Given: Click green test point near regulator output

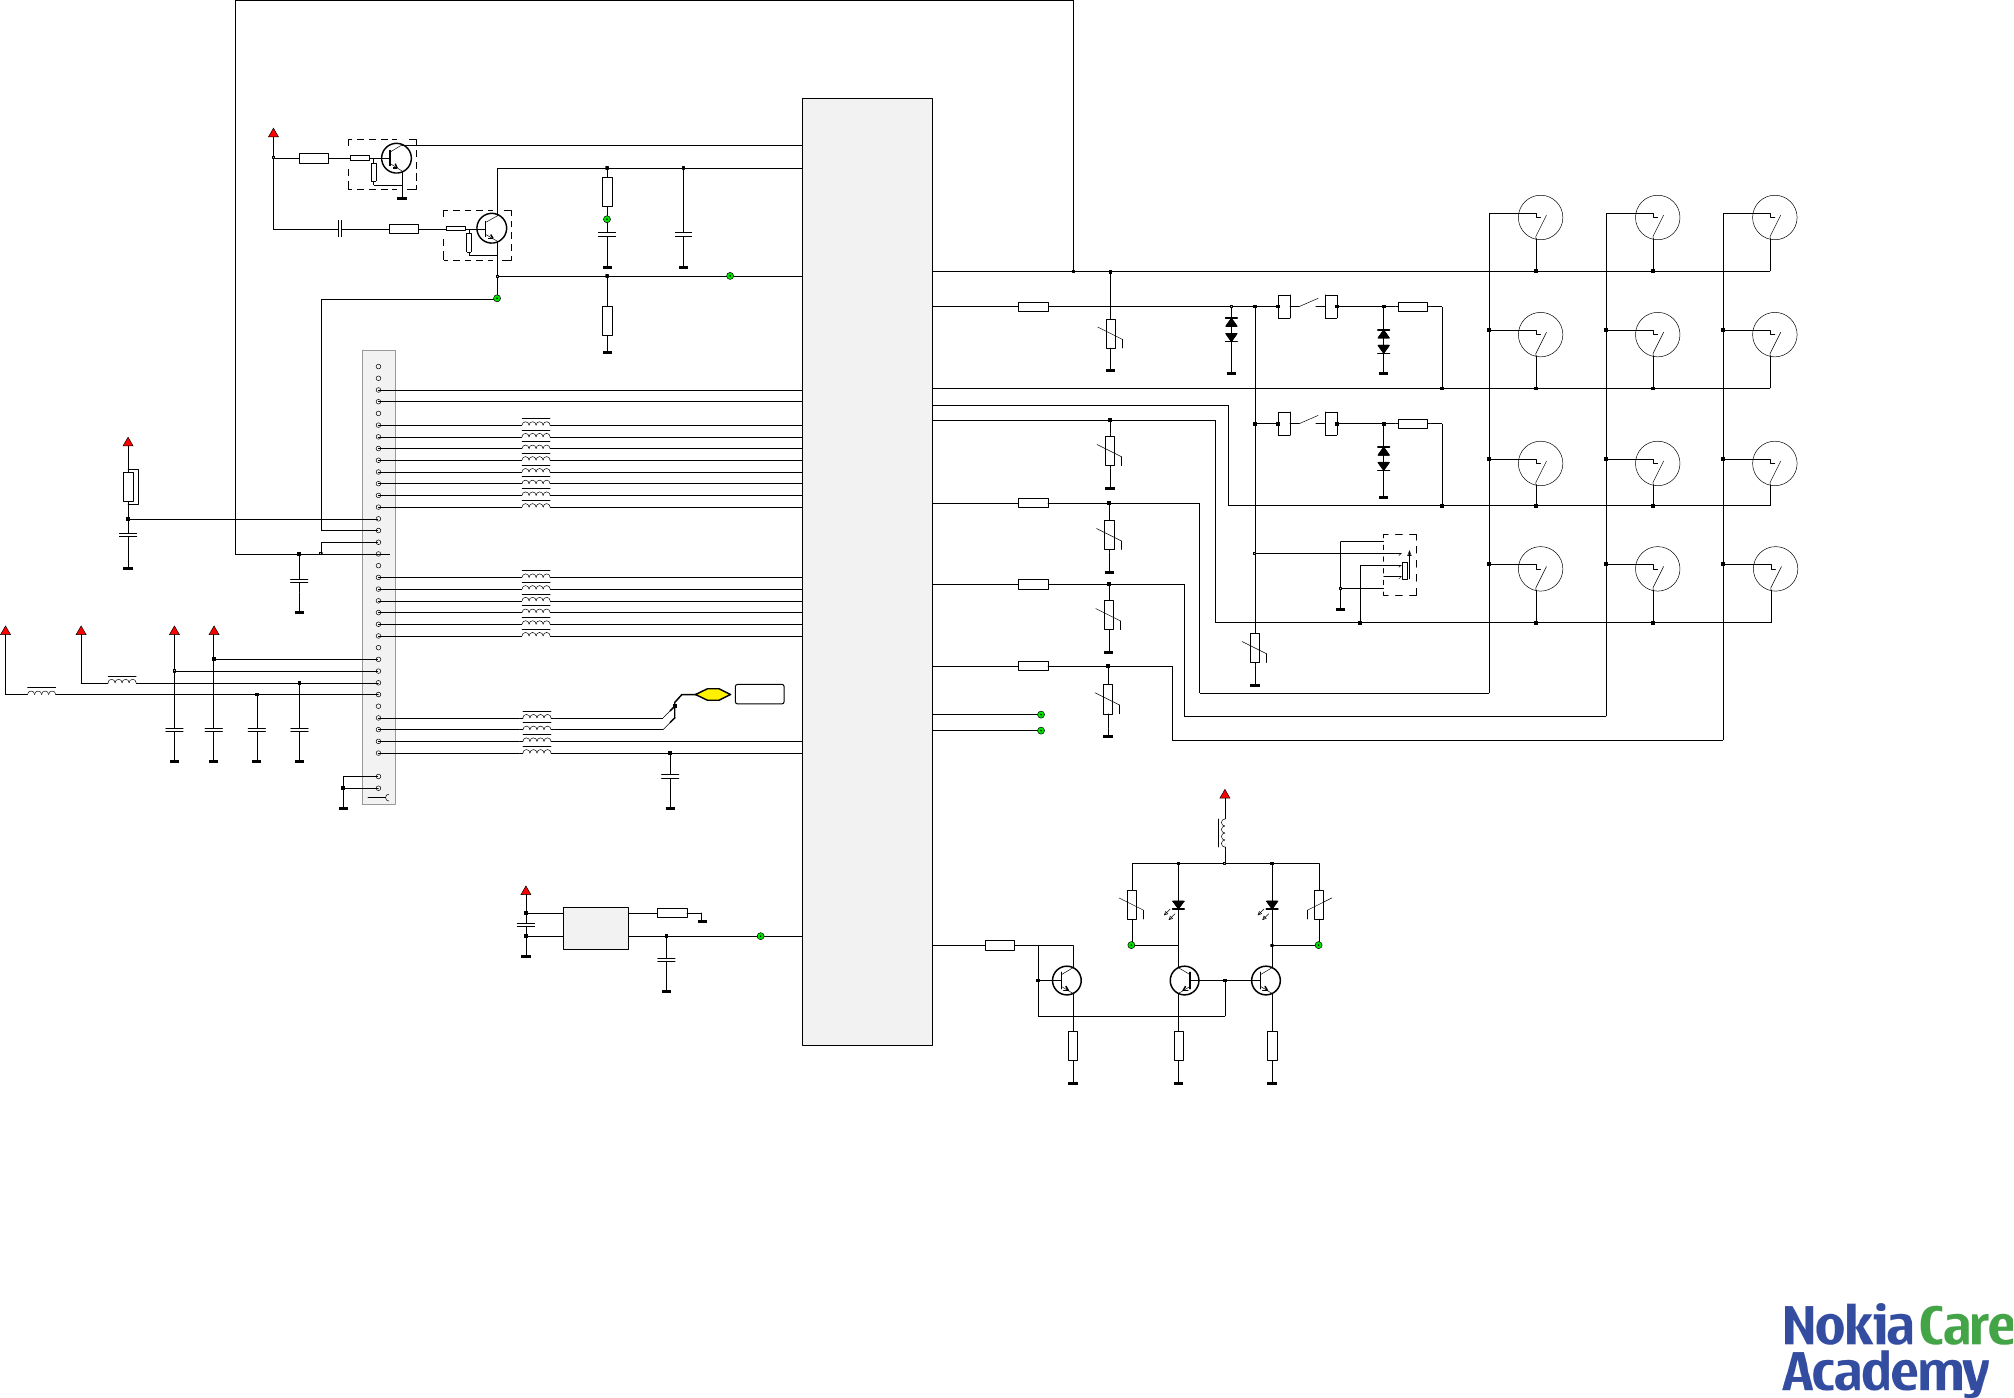Looking at the screenshot, I should (x=761, y=936).
